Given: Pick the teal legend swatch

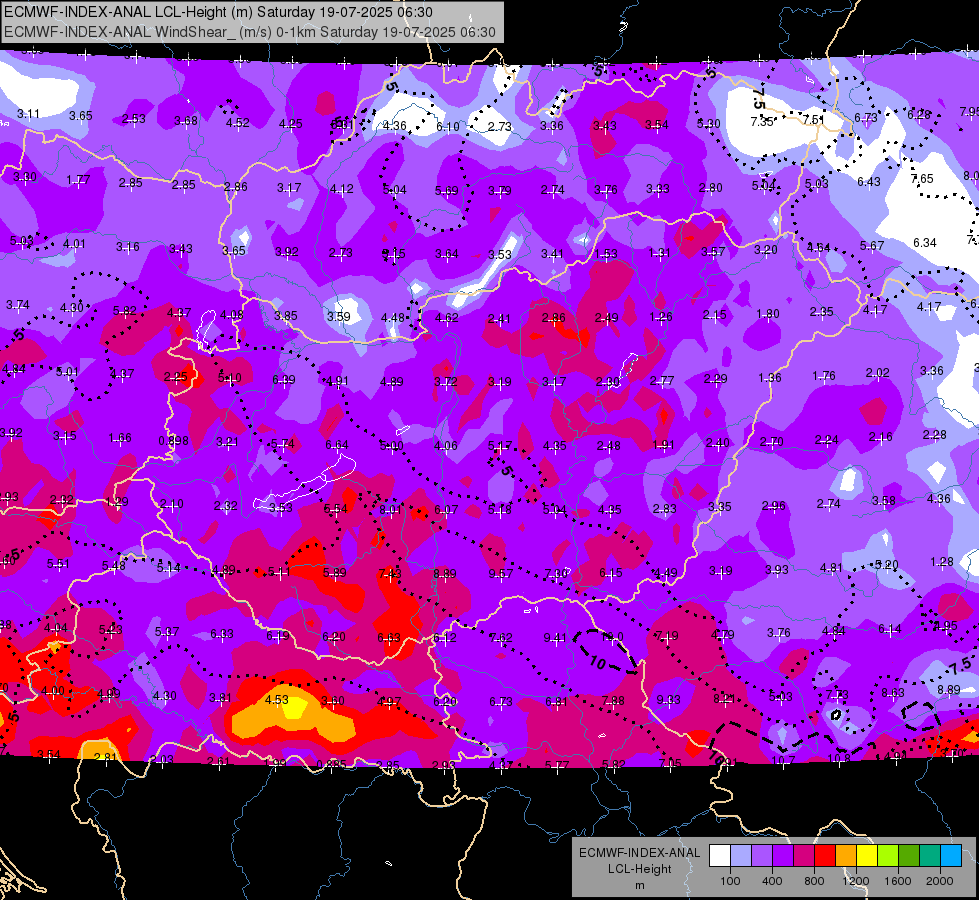Looking at the screenshot, I should point(930,856).
